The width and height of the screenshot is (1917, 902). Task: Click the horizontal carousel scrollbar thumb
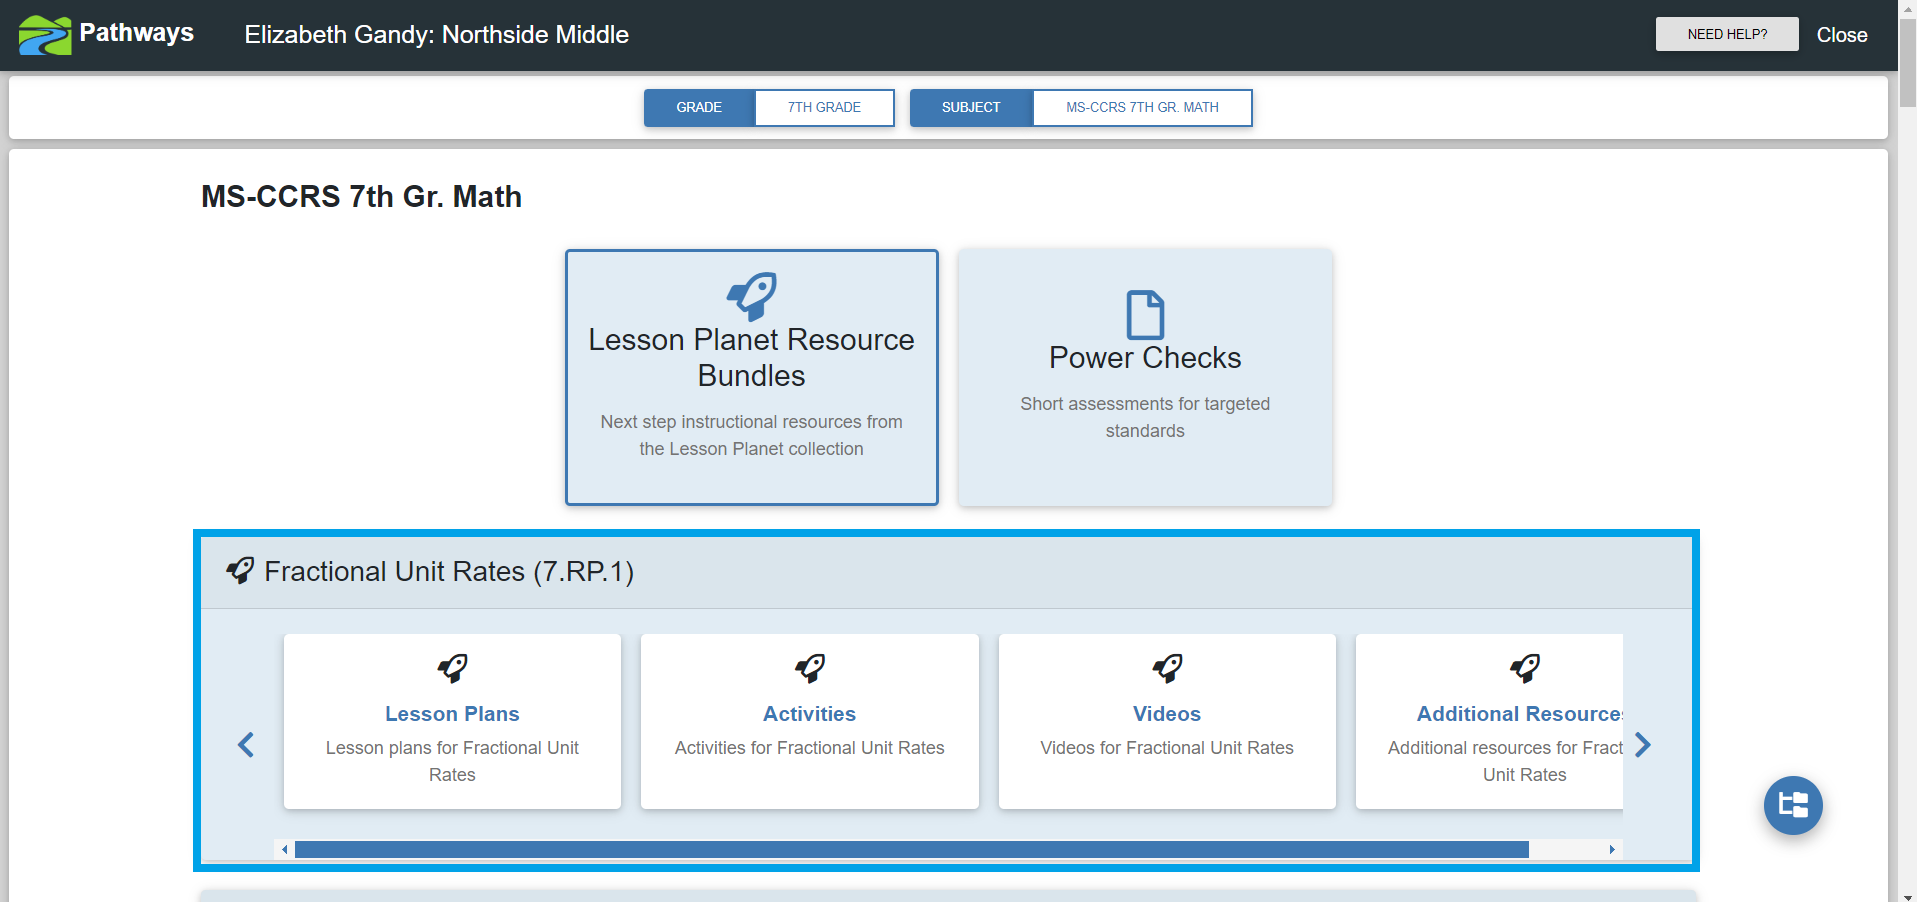pos(912,850)
